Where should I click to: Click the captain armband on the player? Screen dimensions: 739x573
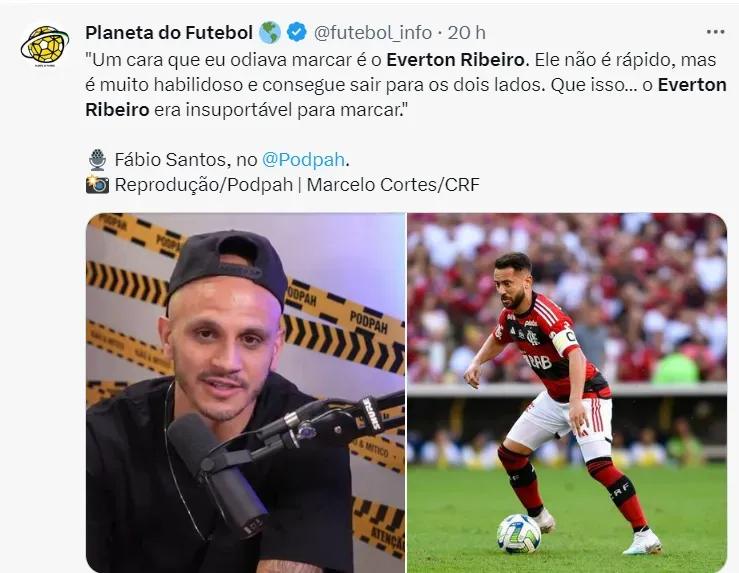click(x=566, y=343)
